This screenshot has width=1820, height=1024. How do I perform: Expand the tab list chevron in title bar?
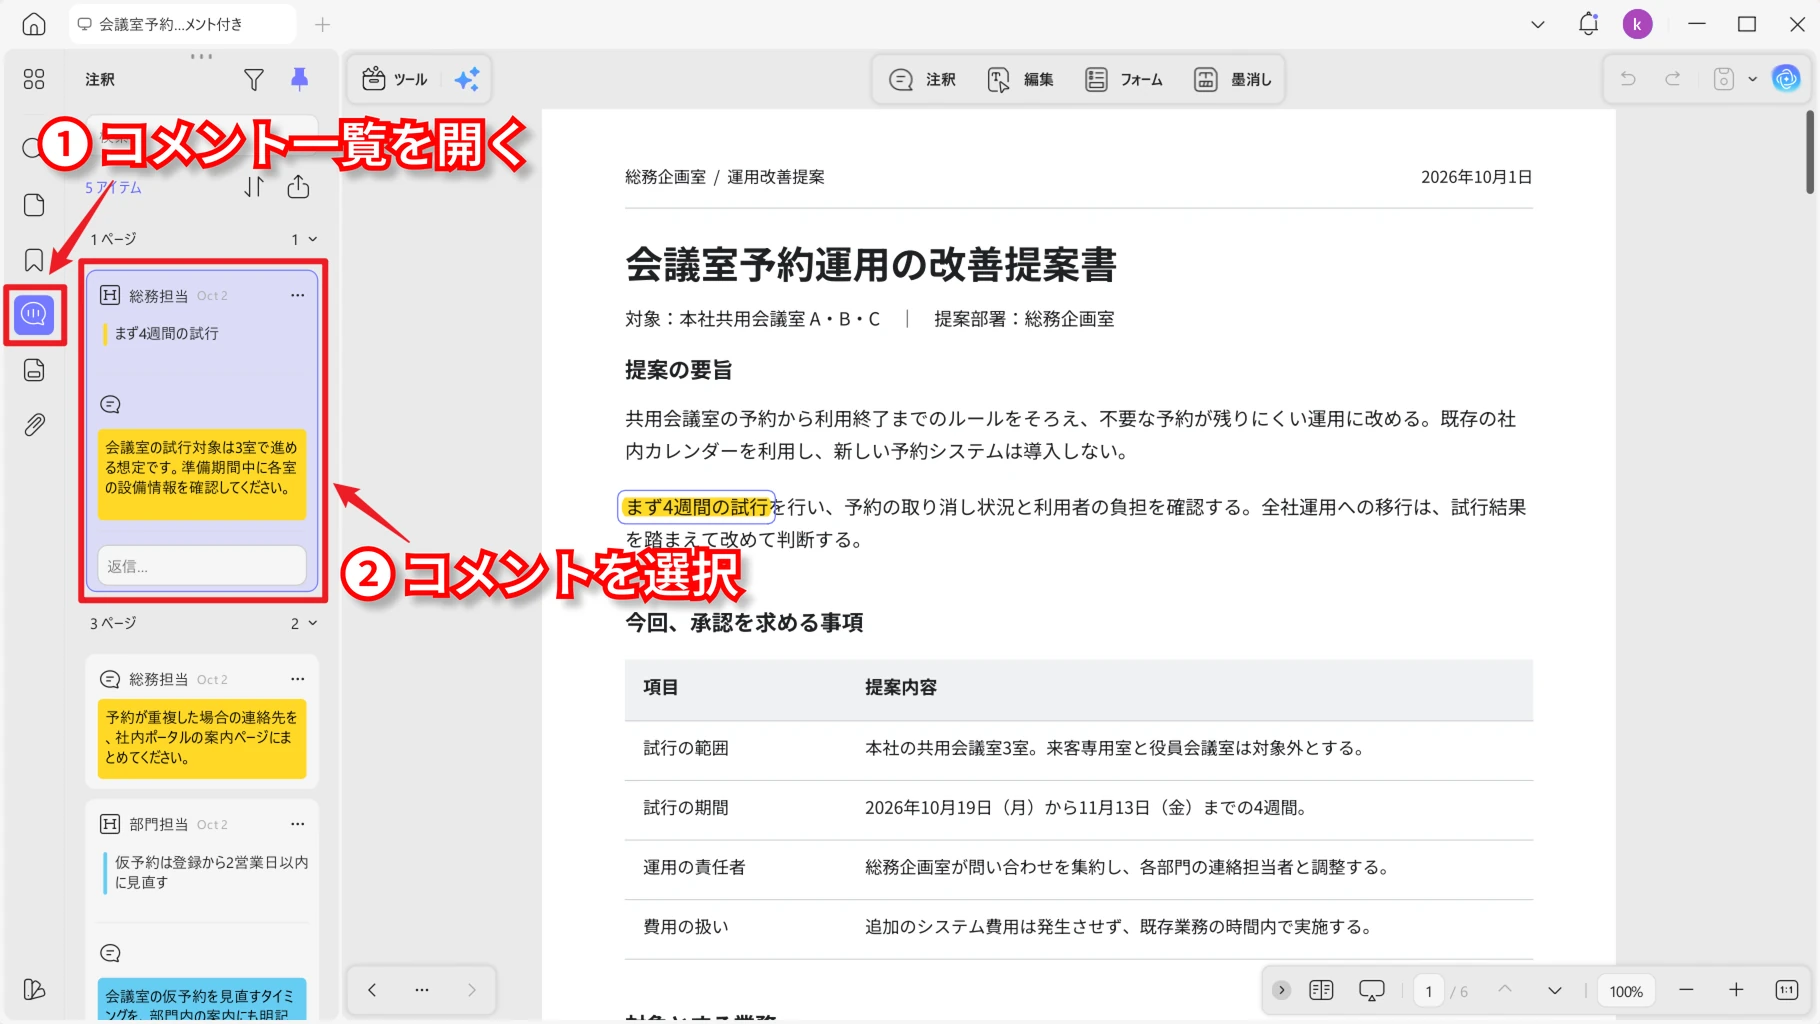click(x=1538, y=24)
